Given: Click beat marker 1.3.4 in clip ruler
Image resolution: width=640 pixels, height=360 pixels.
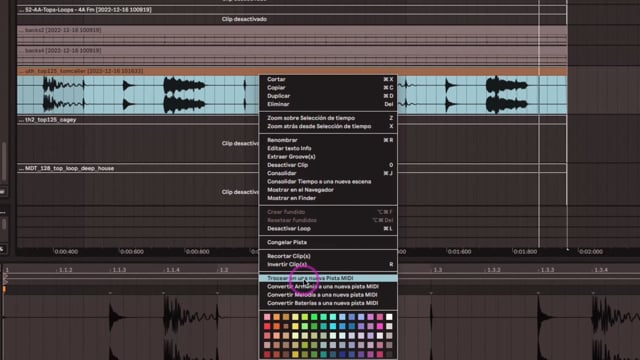Looking at the screenshot, I should click(601, 270).
